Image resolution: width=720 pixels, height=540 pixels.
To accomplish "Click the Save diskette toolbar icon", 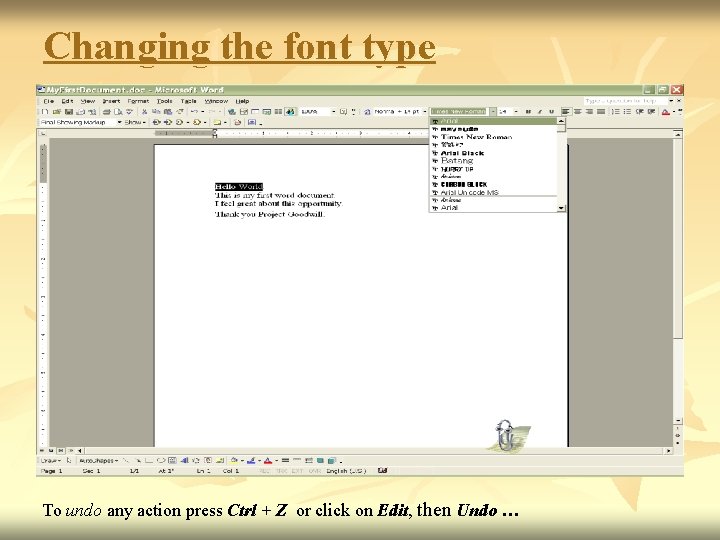I will click(x=69, y=112).
